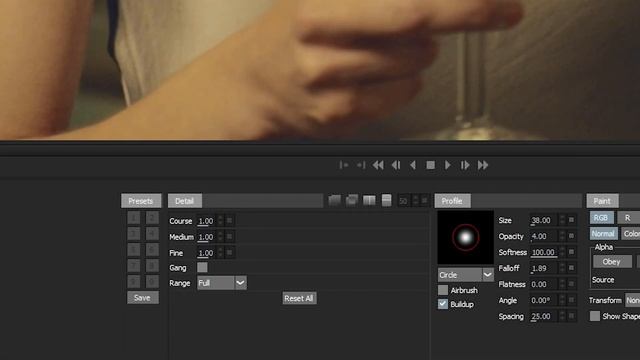Play the clip in reverse
640x360 pixels.
pyautogui.click(x=413, y=165)
